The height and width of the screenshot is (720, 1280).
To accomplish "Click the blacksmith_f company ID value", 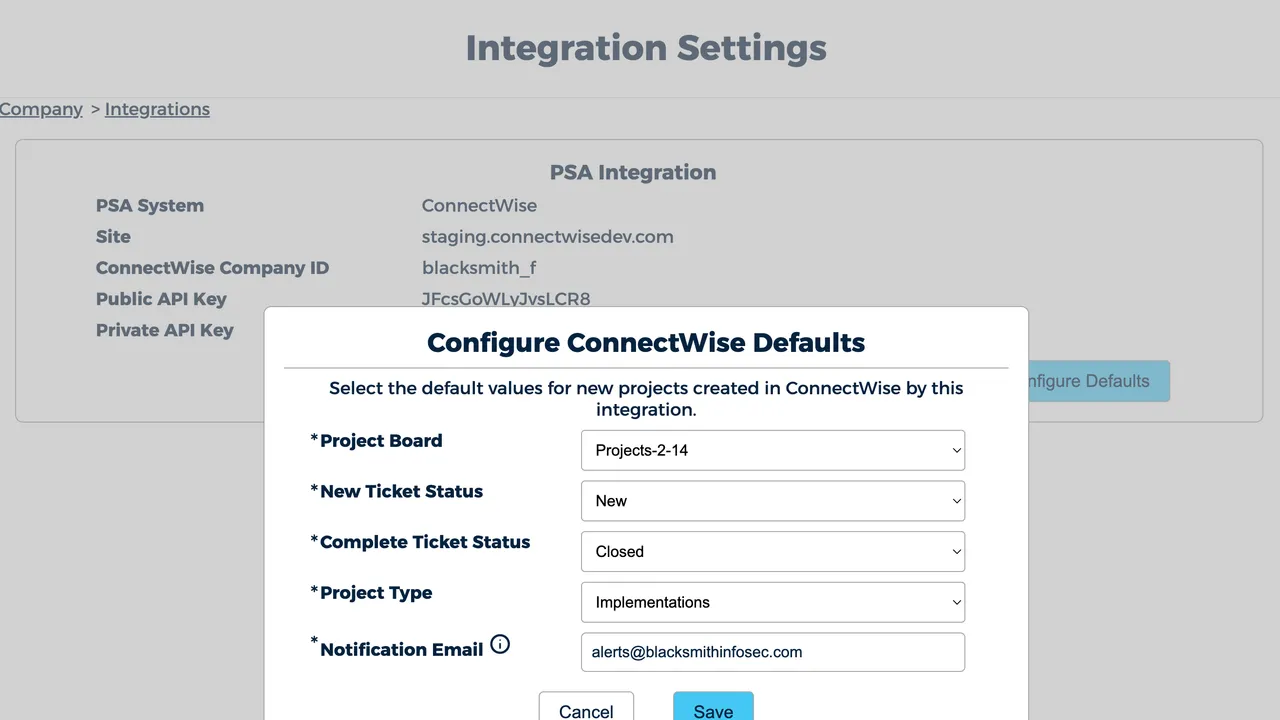I will tap(479, 268).
